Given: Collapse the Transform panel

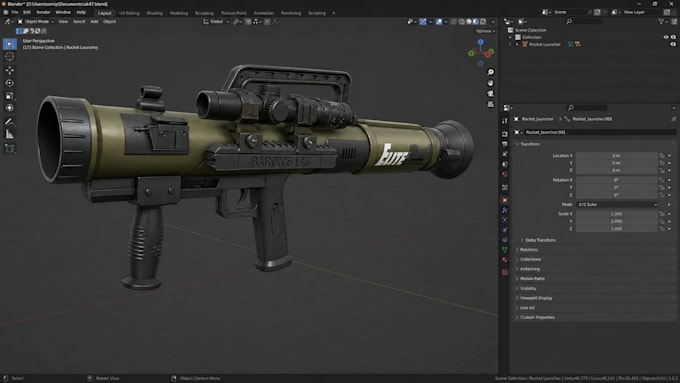Looking at the screenshot, I should click(x=529, y=144).
